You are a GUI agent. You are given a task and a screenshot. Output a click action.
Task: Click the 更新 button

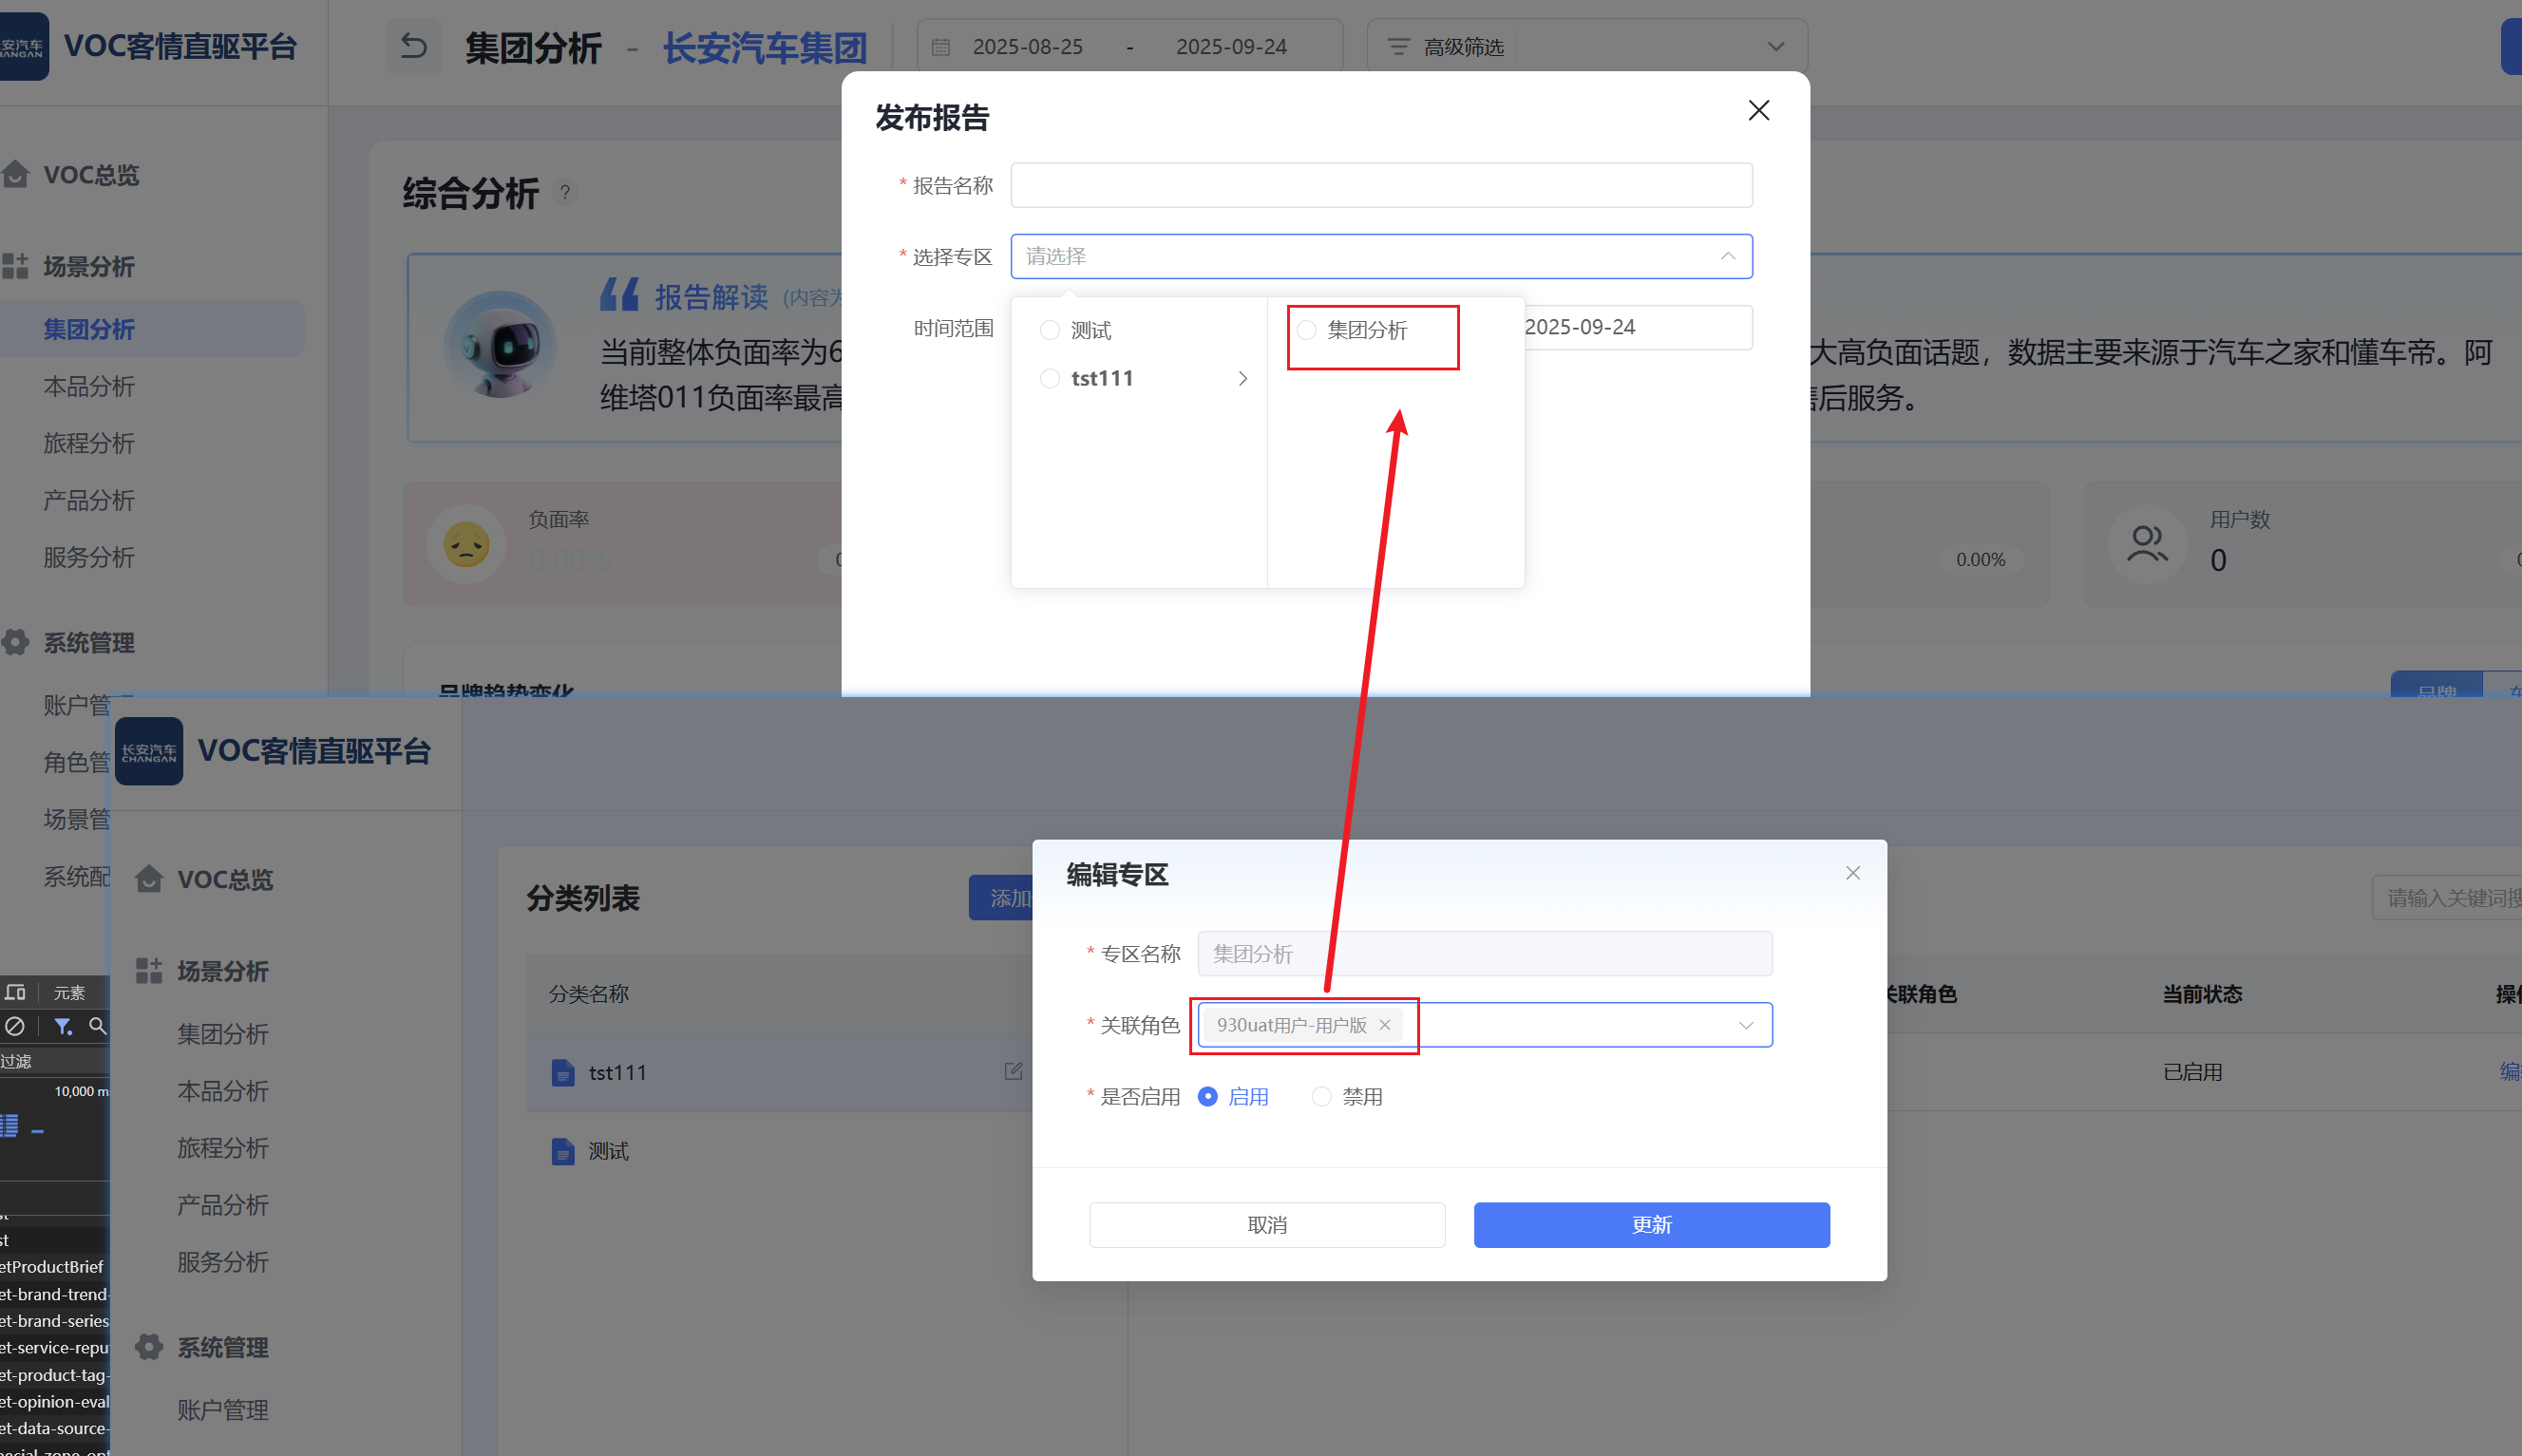point(1651,1225)
